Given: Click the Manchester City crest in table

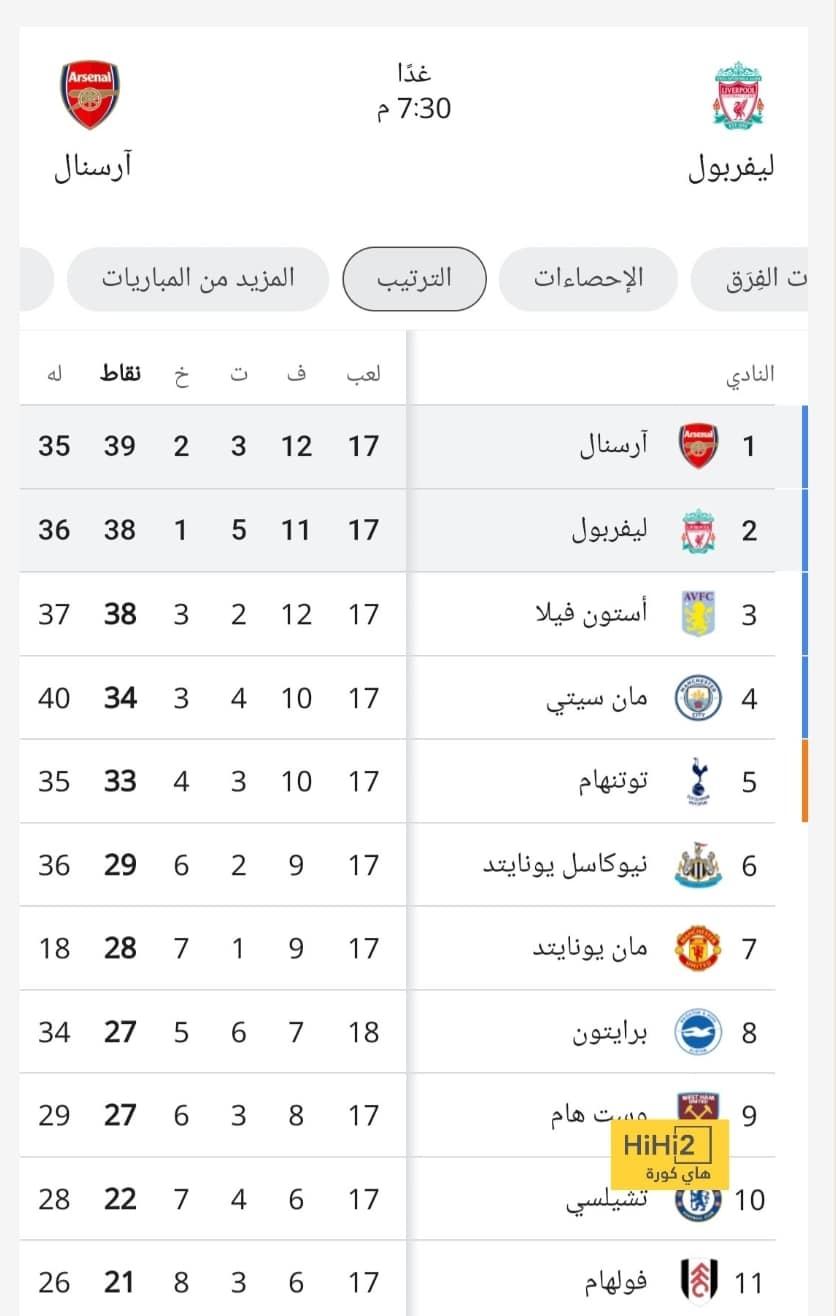Looking at the screenshot, I should tap(698, 698).
